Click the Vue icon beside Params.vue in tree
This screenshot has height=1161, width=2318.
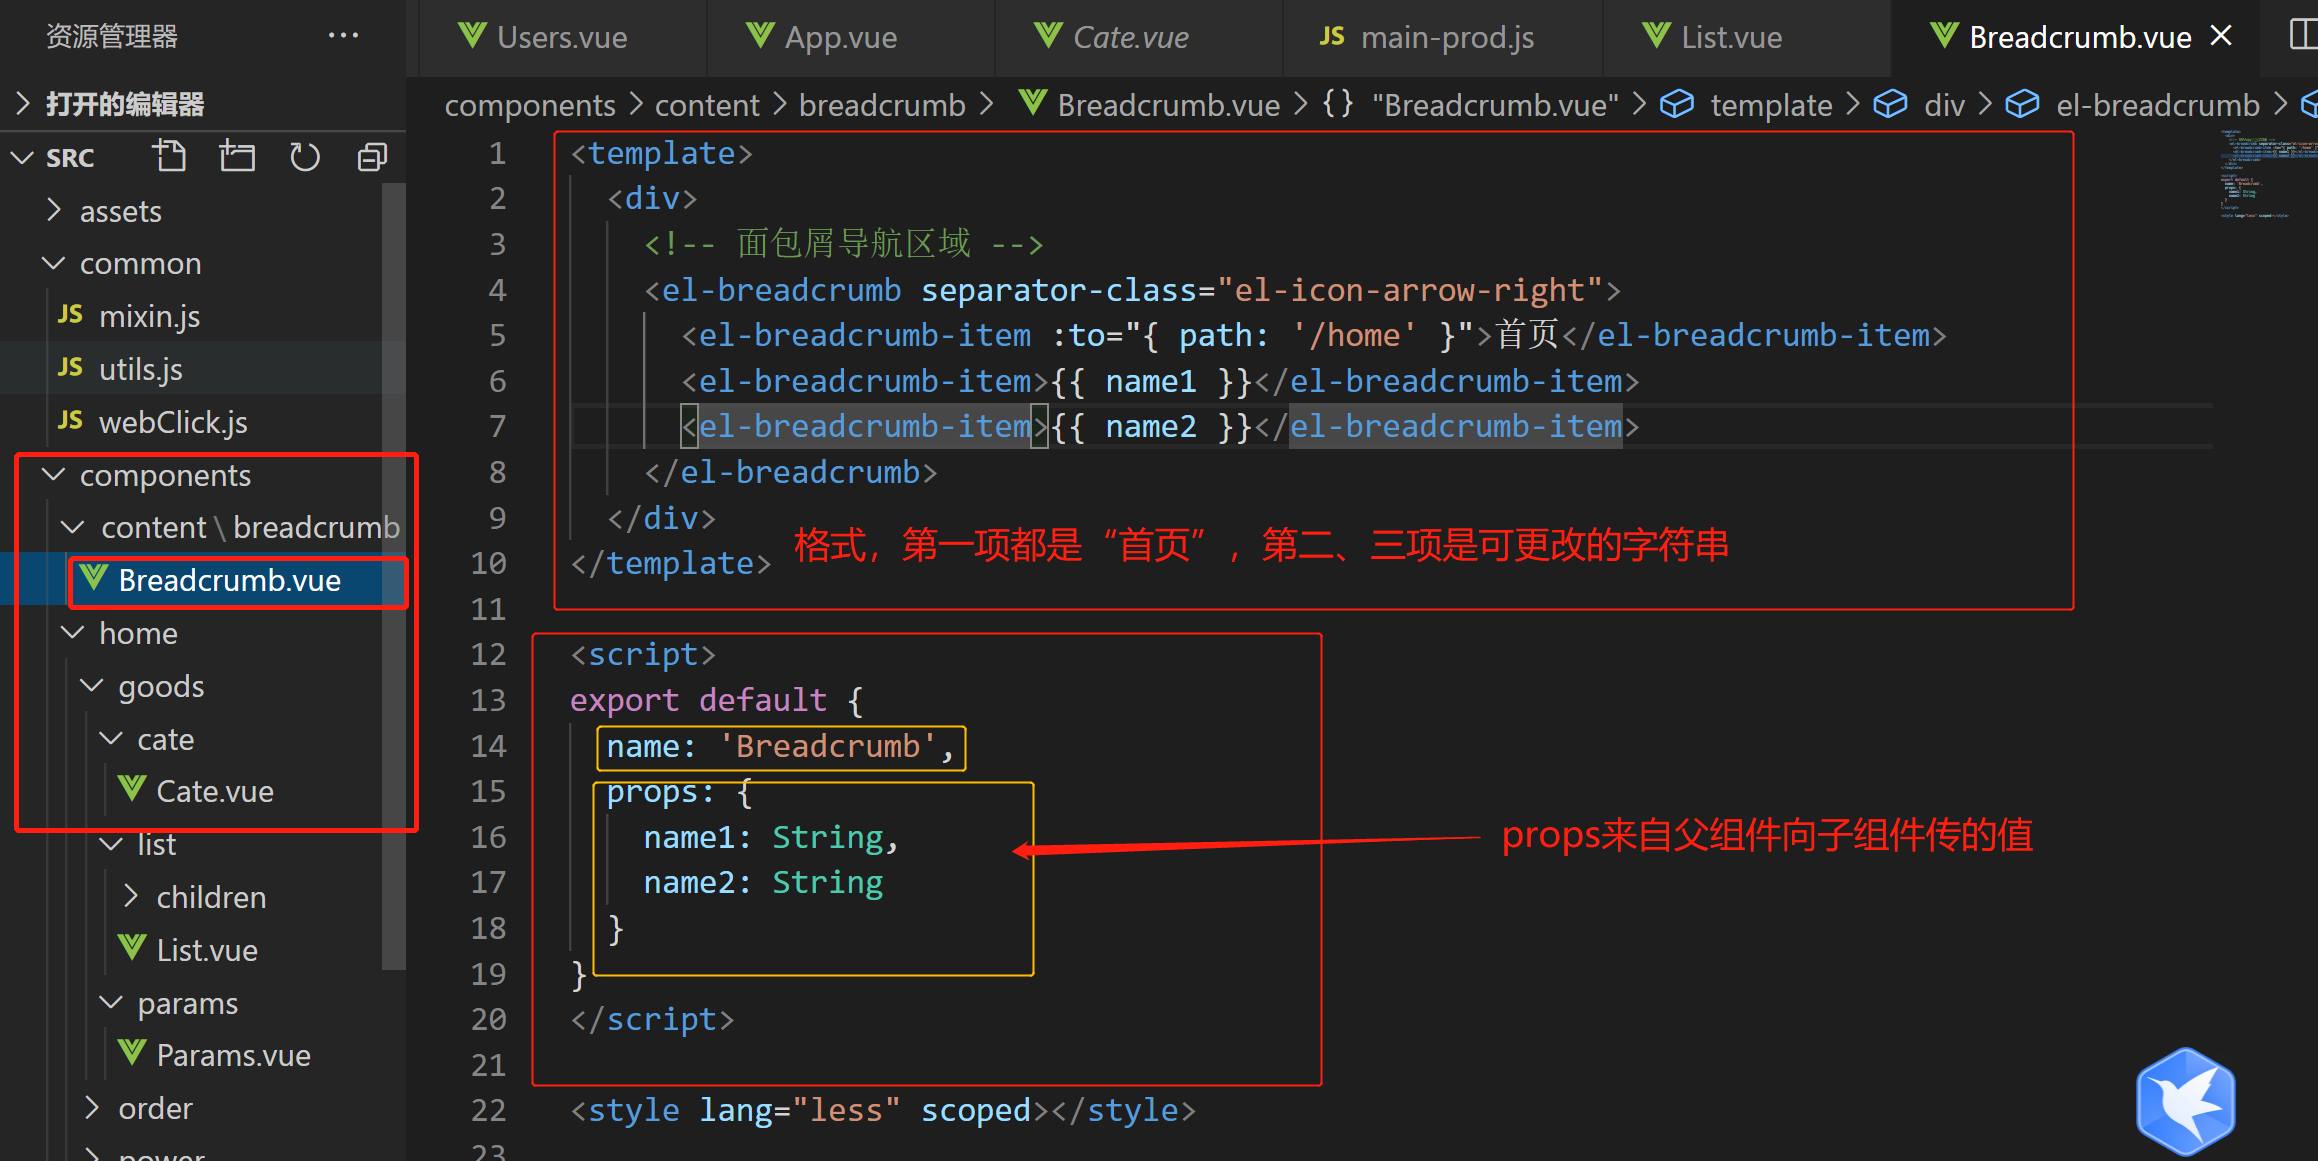(132, 1054)
